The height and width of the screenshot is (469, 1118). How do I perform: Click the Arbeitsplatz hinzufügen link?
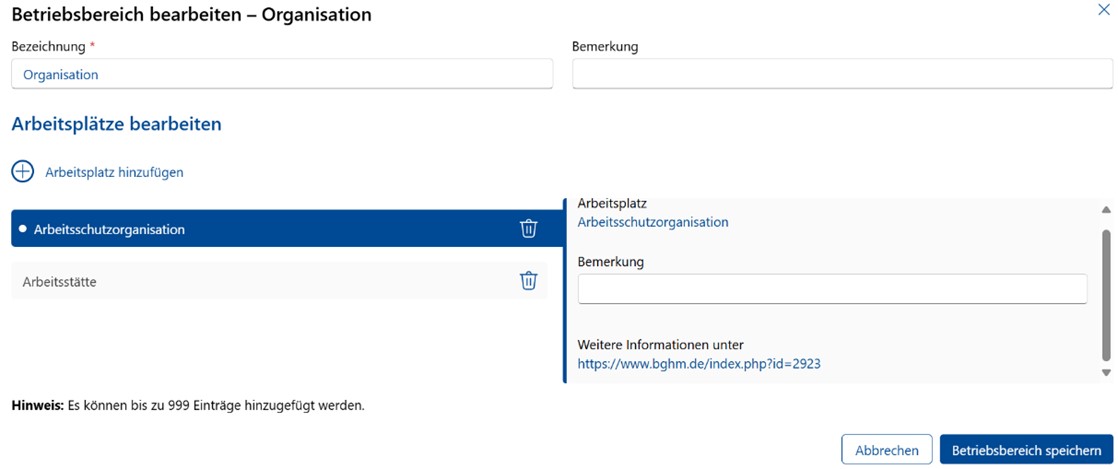(114, 172)
